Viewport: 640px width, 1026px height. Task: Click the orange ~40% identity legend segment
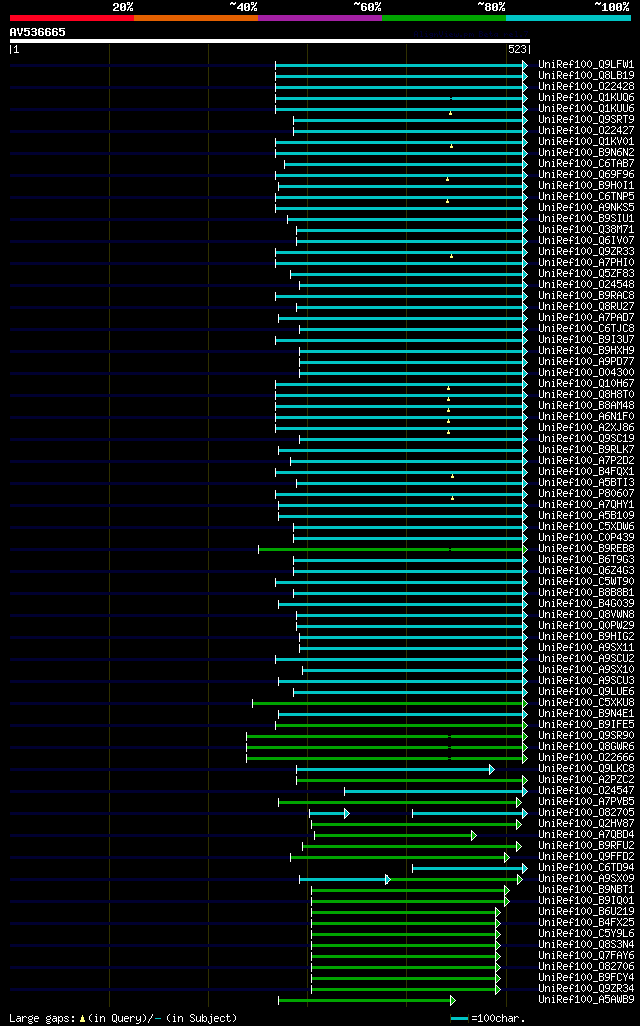[x=196, y=18]
